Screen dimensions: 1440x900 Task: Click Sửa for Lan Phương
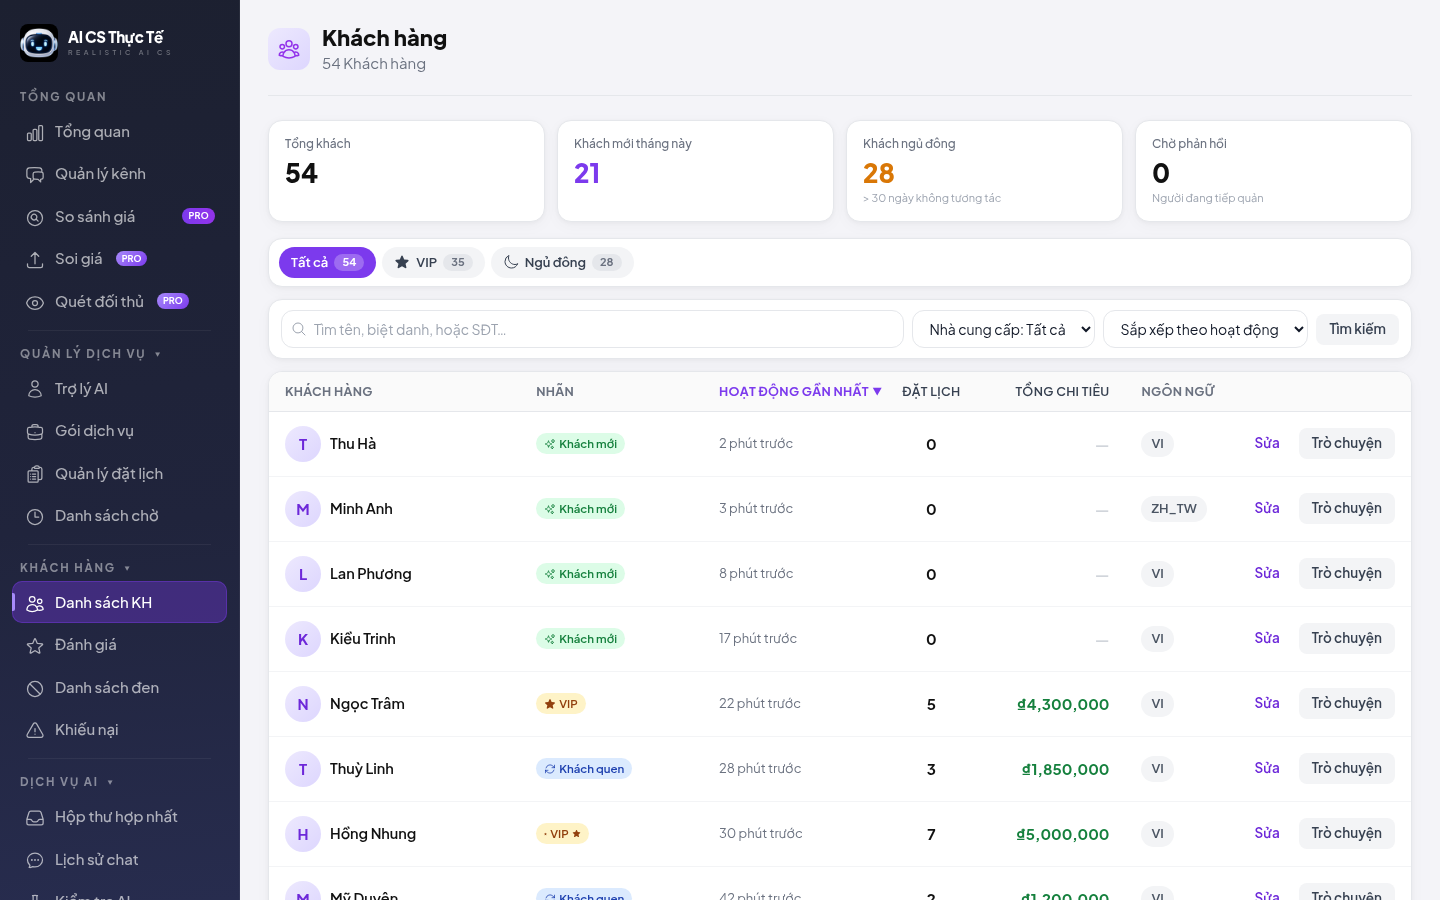coord(1267,573)
